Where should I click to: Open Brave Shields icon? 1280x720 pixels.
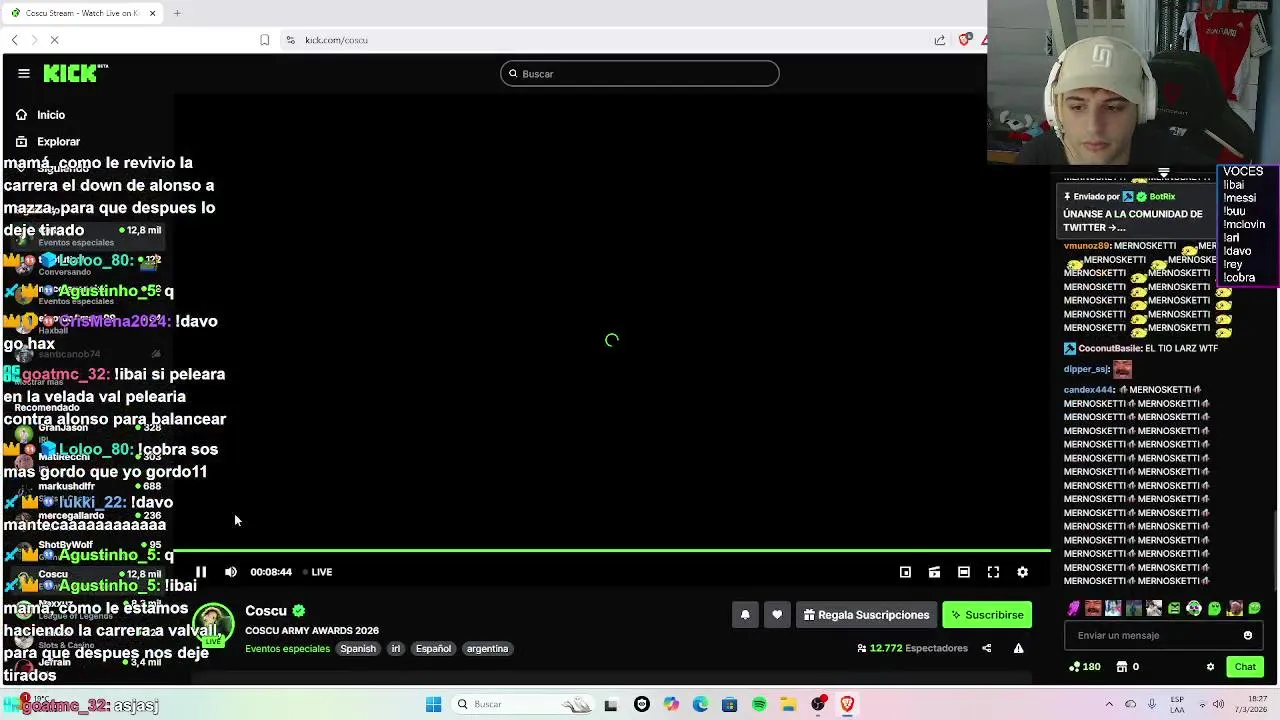(x=964, y=40)
